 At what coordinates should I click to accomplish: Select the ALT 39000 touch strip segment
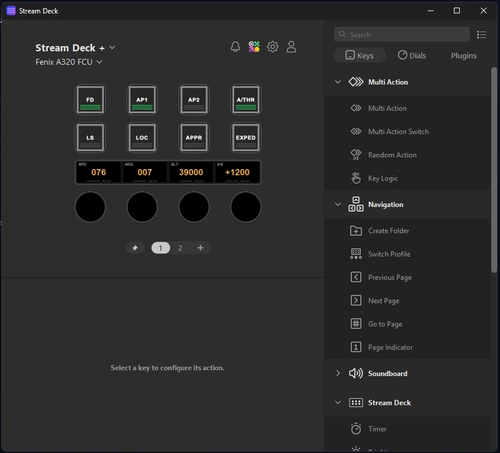click(x=191, y=172)
